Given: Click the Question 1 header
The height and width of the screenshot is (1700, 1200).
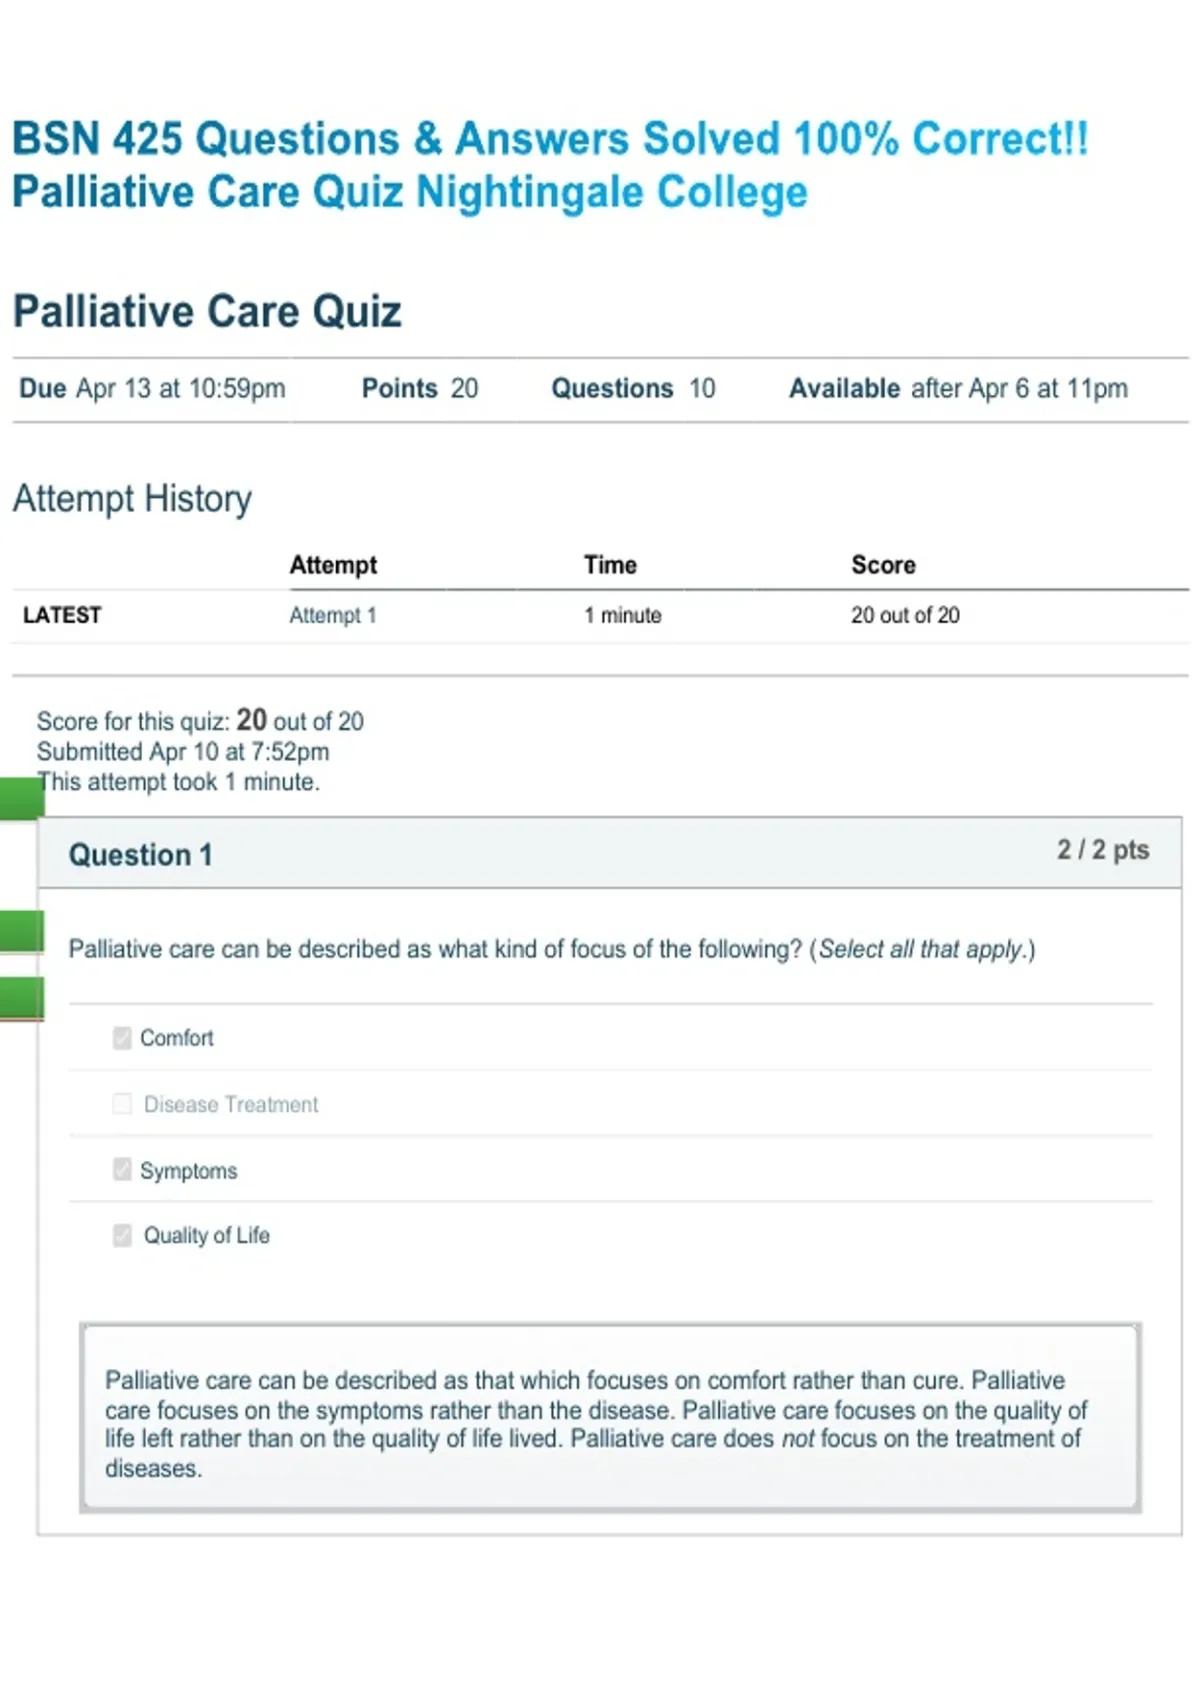Looking at the screenshot, I should pyautogui.click(x=610, y=853).
